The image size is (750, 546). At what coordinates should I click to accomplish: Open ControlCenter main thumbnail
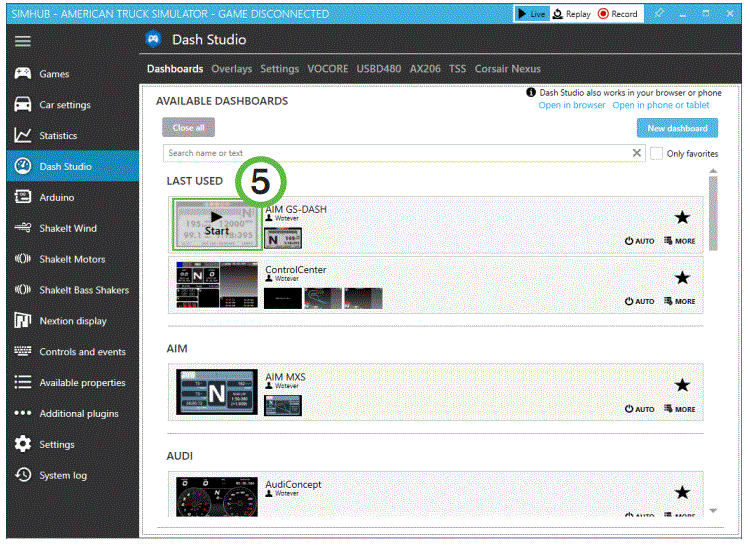pyautogui.click(x=217, y=285)
